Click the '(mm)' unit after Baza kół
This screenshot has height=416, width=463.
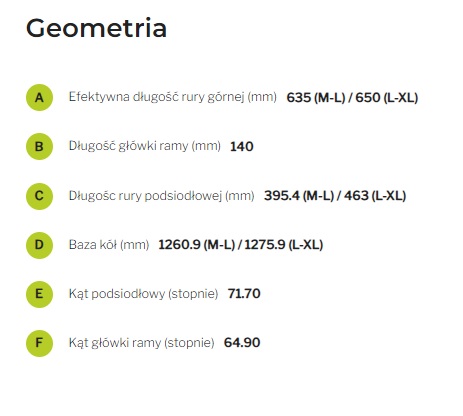point(134,245)
